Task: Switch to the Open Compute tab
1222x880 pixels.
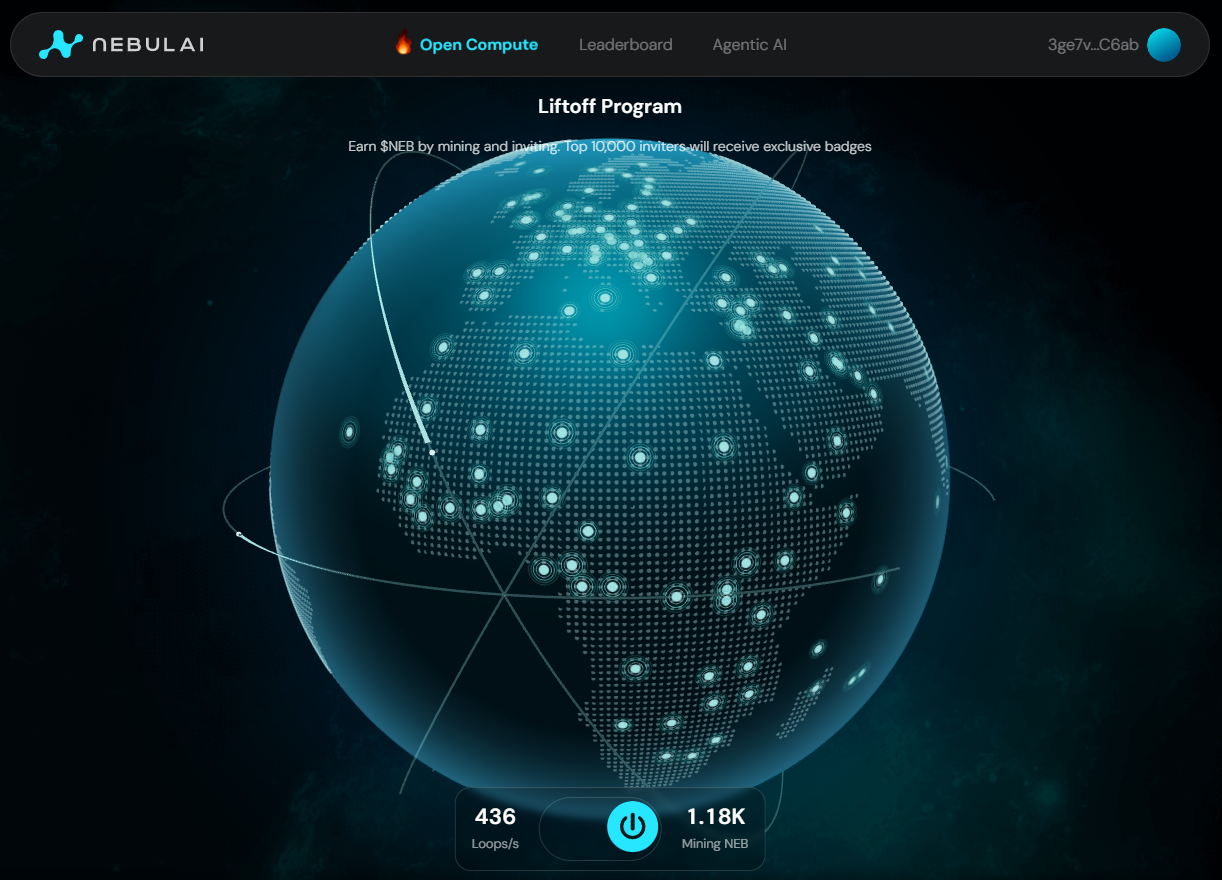Action: click(x=478, y=45)
